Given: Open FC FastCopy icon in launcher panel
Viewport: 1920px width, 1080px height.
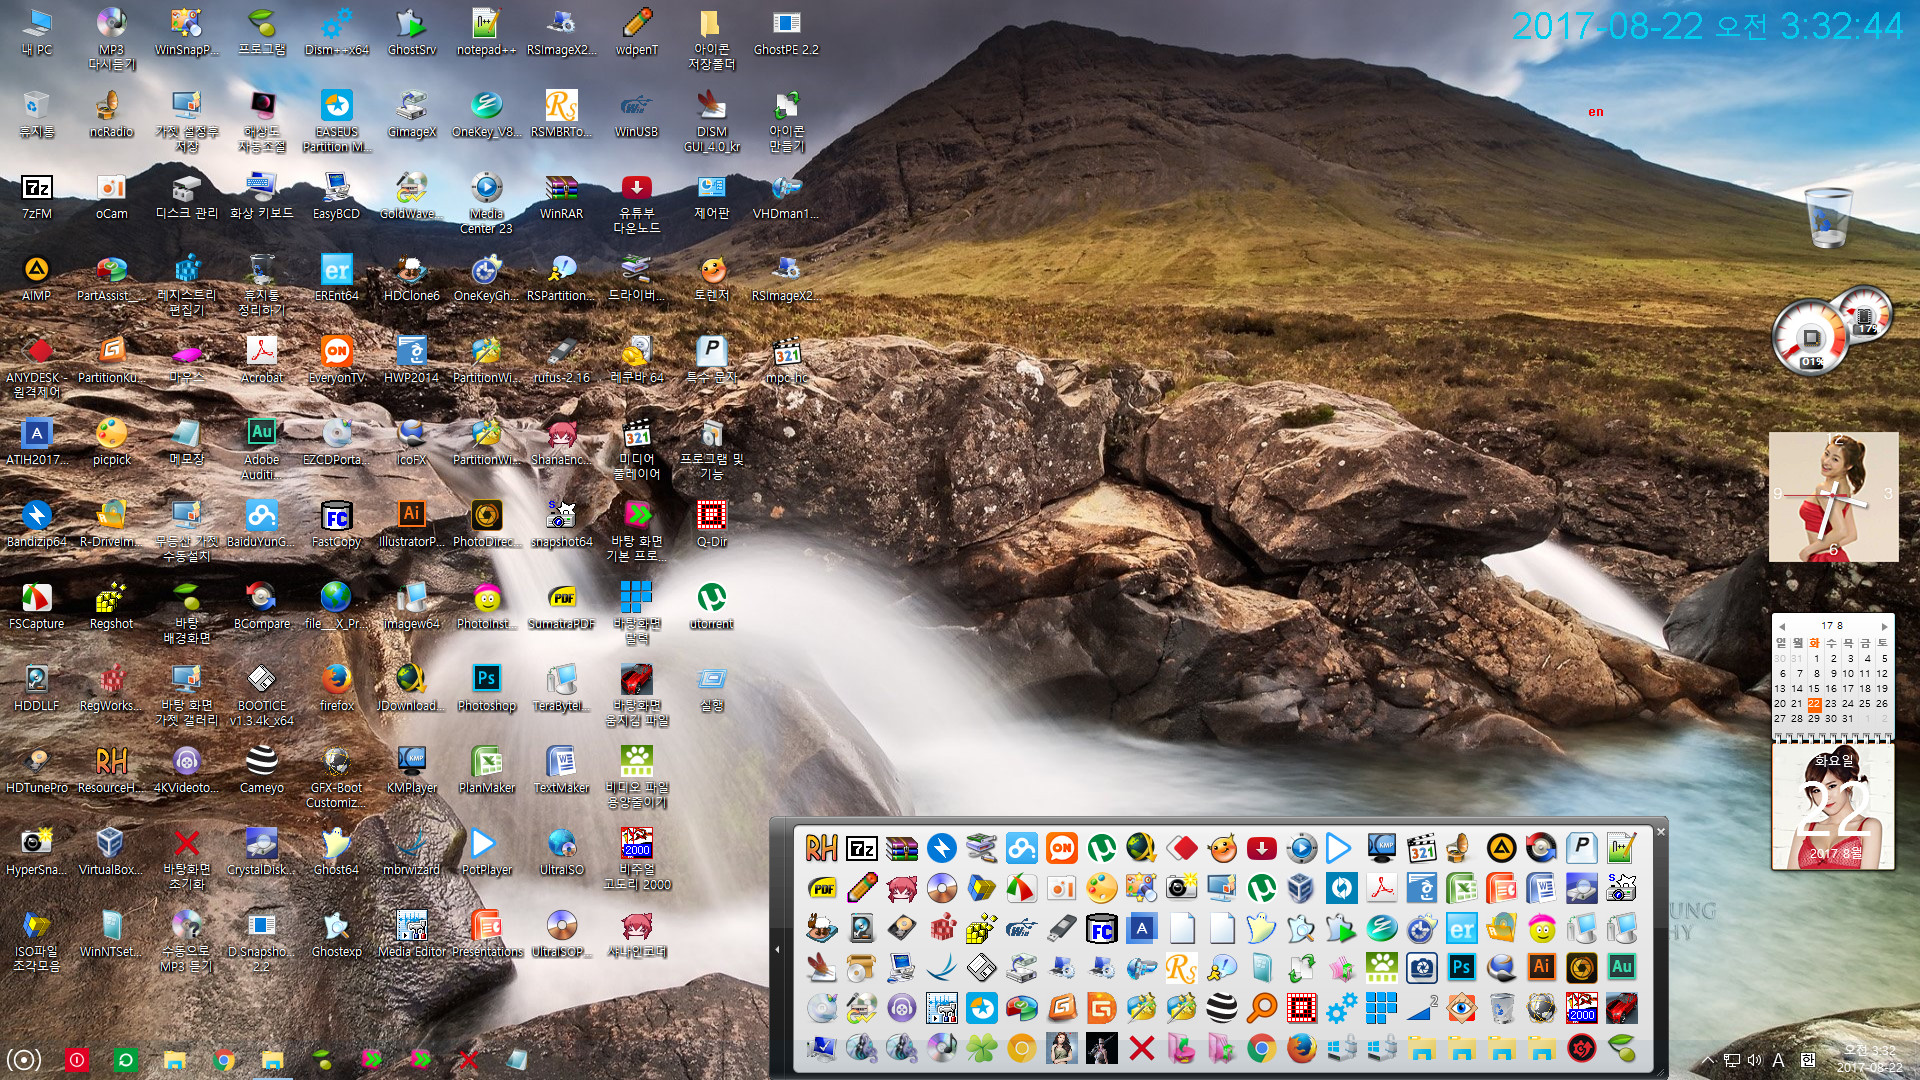Looking at the screenshot, I should (x=1101, y=929).
